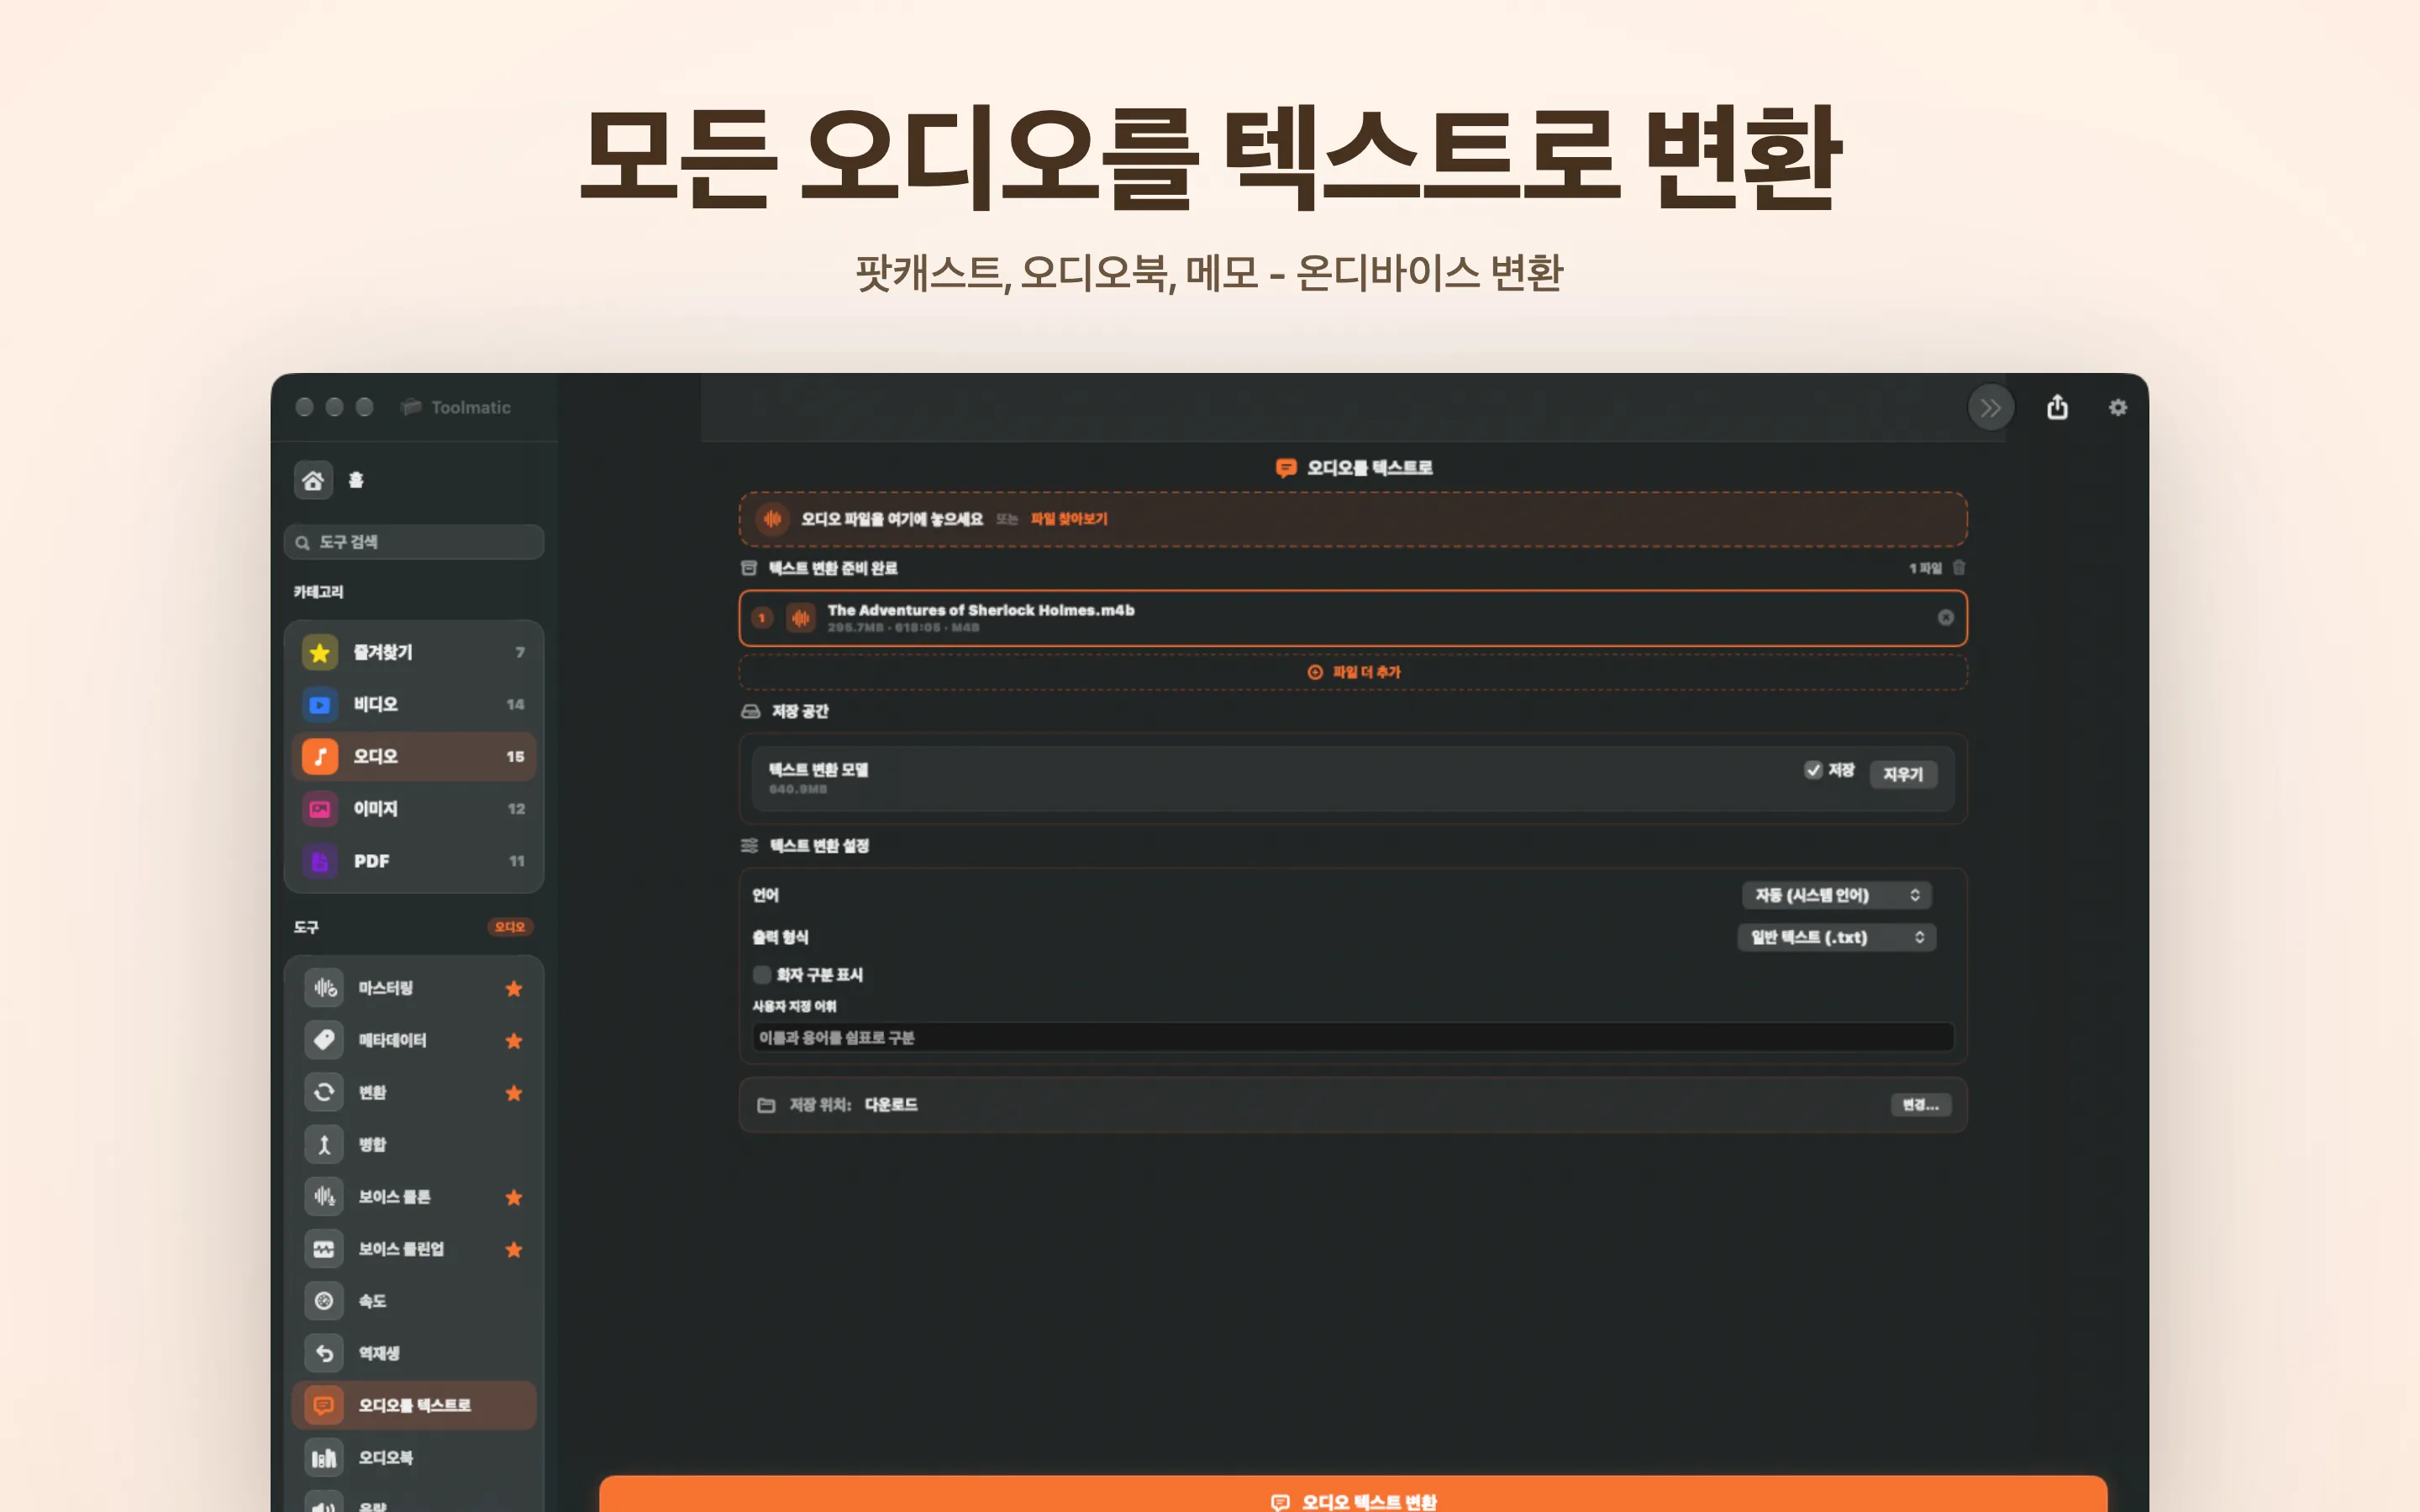Select the 즐겨찾기 category
Screen dimensions: 2420x1512
pyautogui.click(x=413, y=652)
